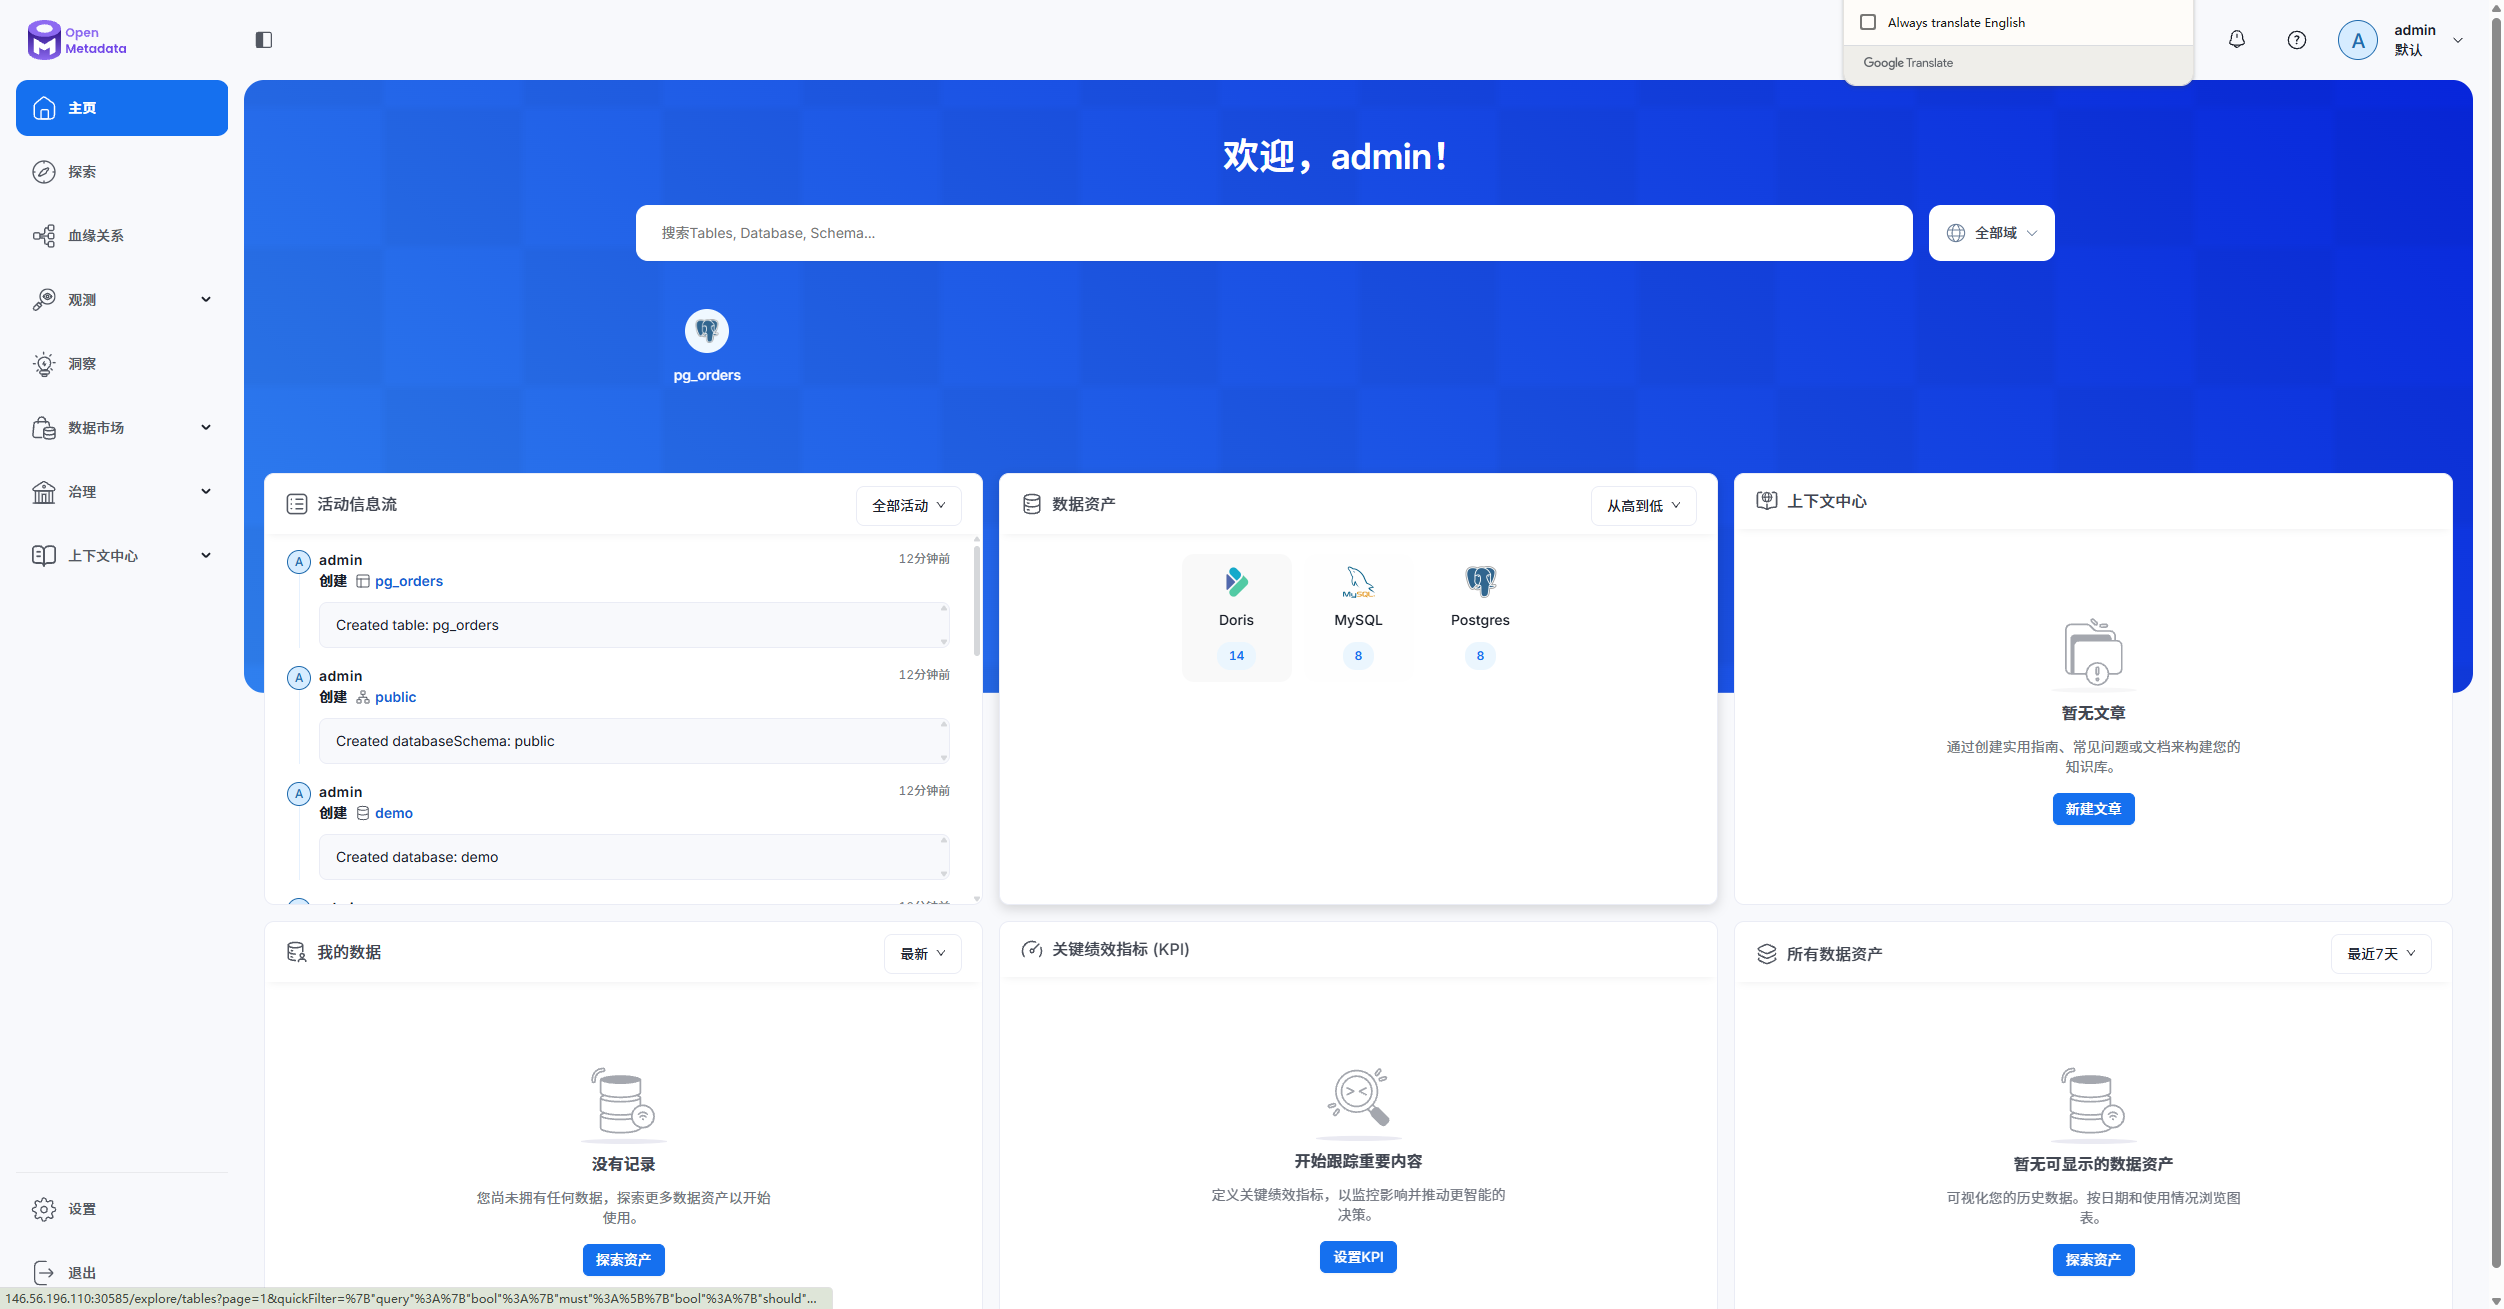The width and height of the screenshot is (2504, 1309).
Task: Click 探索资产 button under 我的数据
Action: click(x=623, y=1260)
